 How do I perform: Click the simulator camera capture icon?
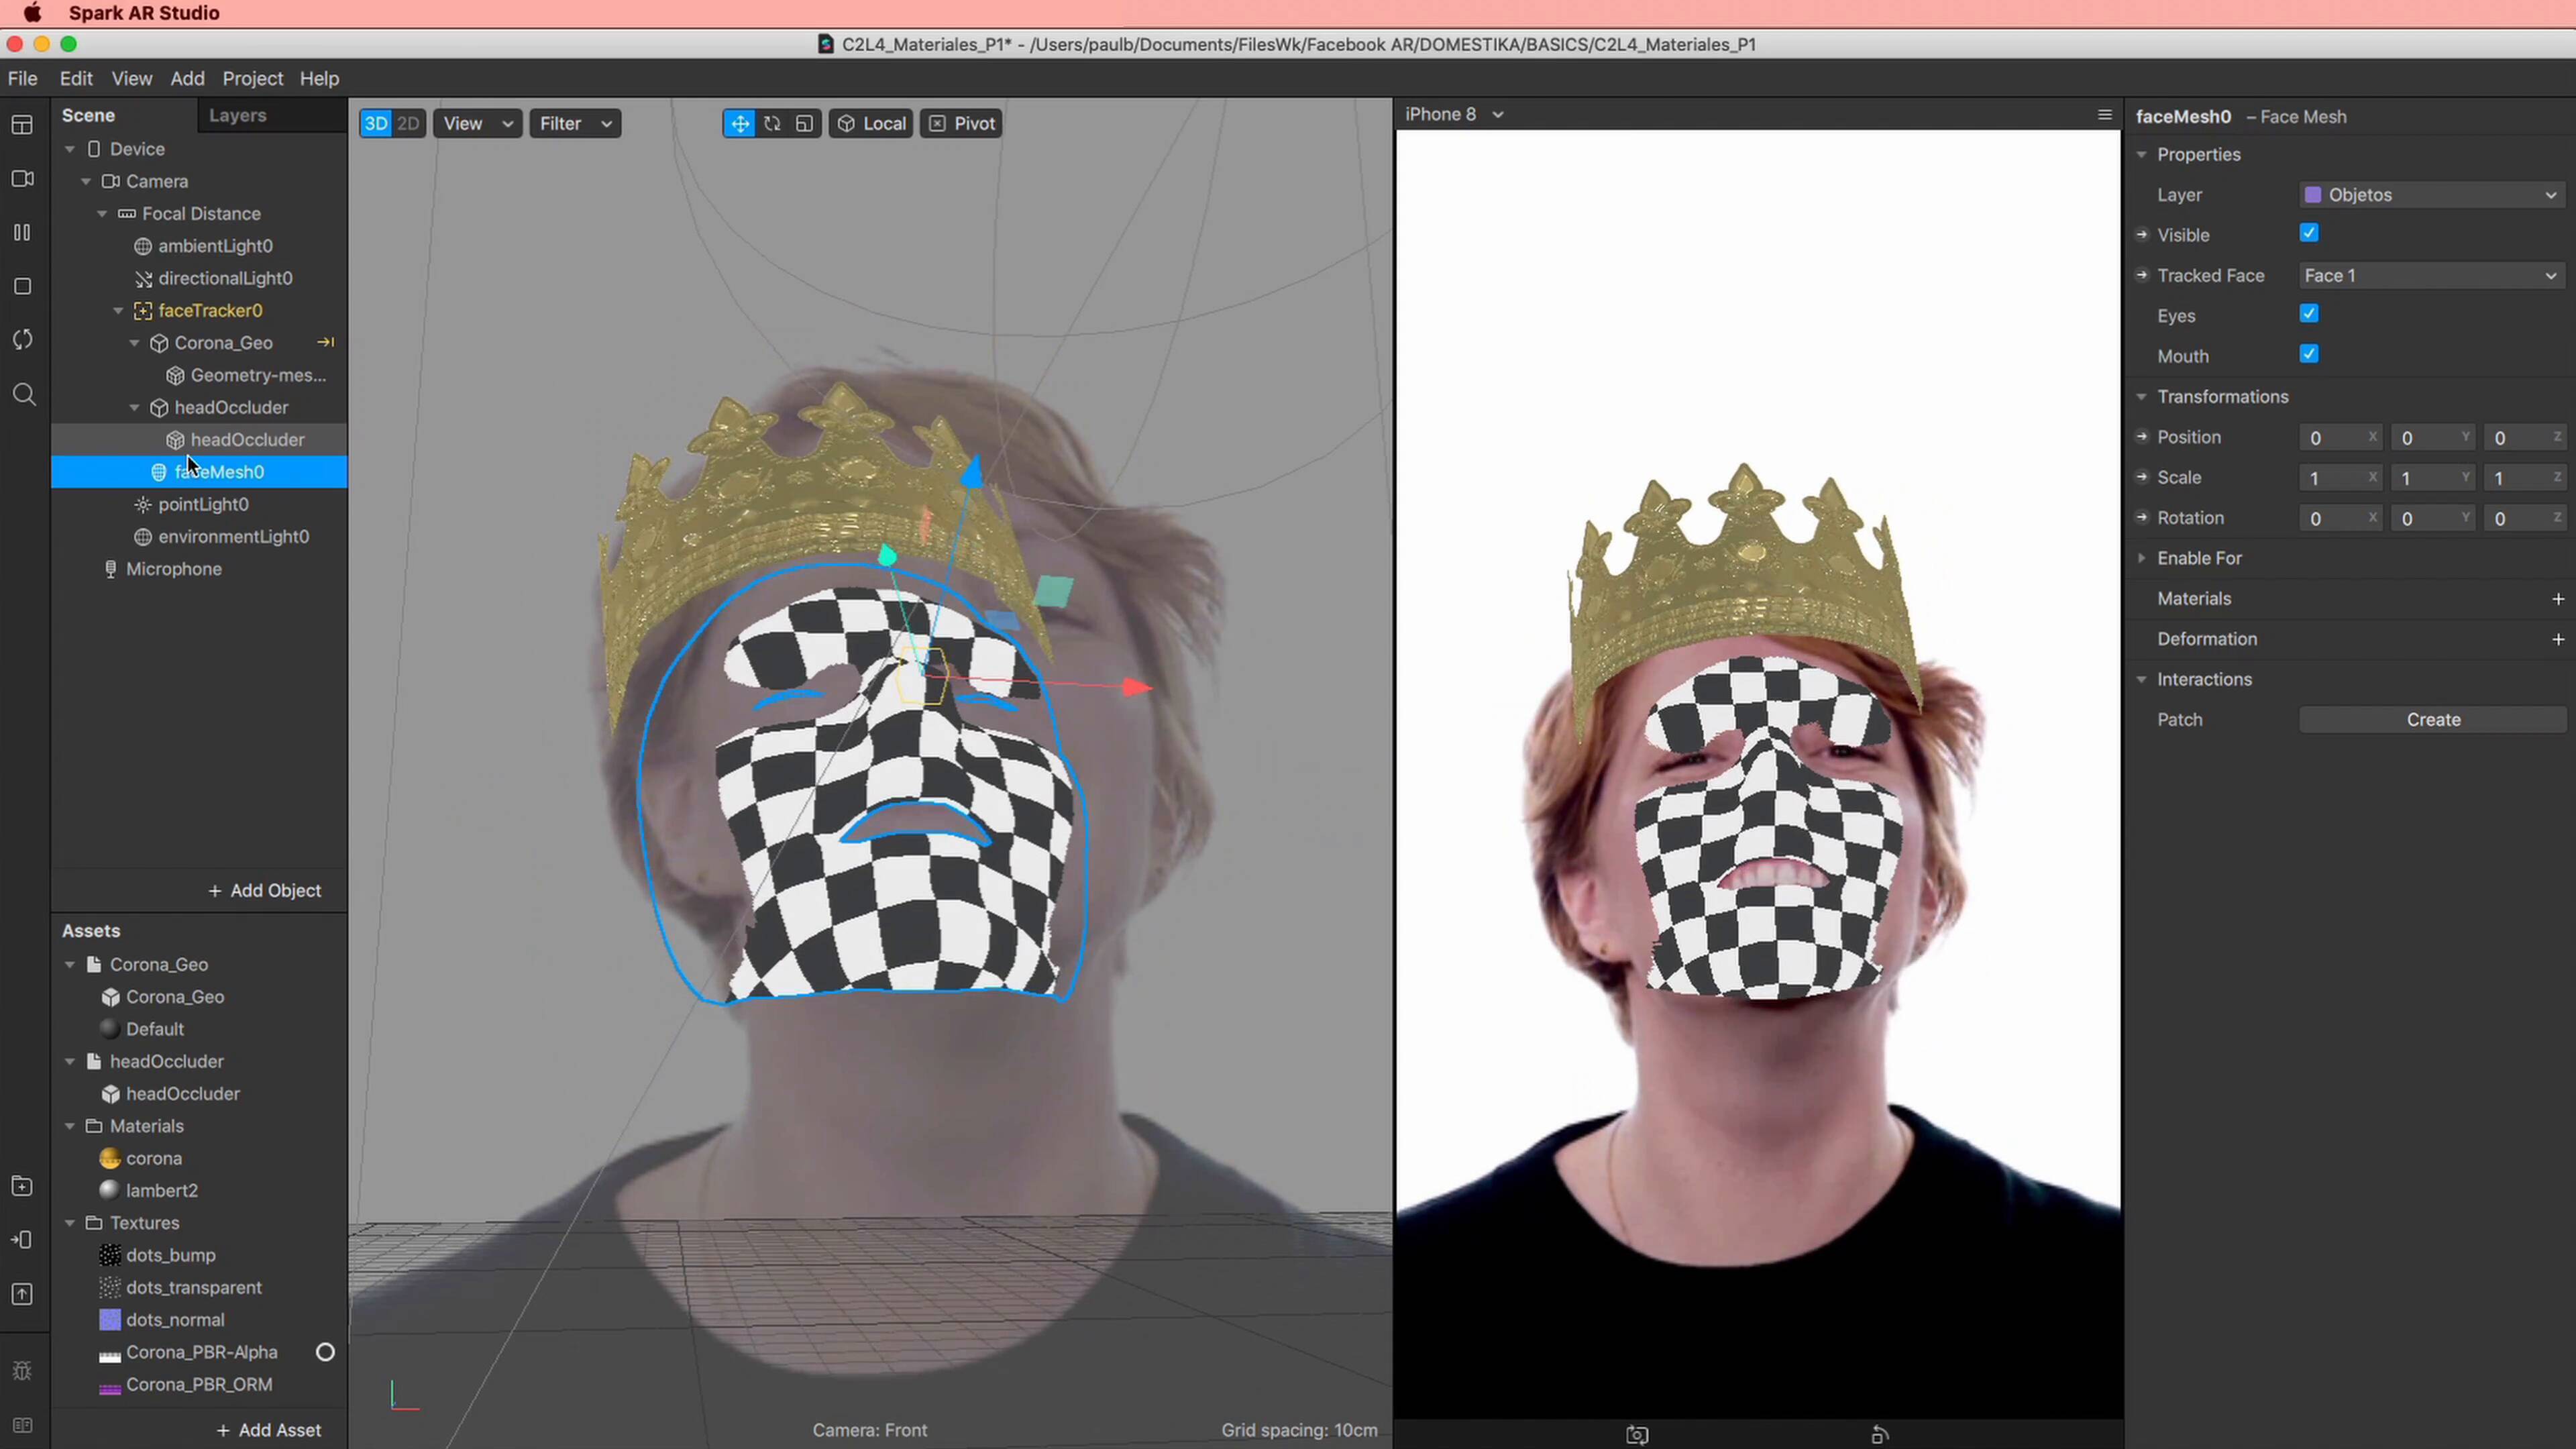click(x=1637, y=1435)
